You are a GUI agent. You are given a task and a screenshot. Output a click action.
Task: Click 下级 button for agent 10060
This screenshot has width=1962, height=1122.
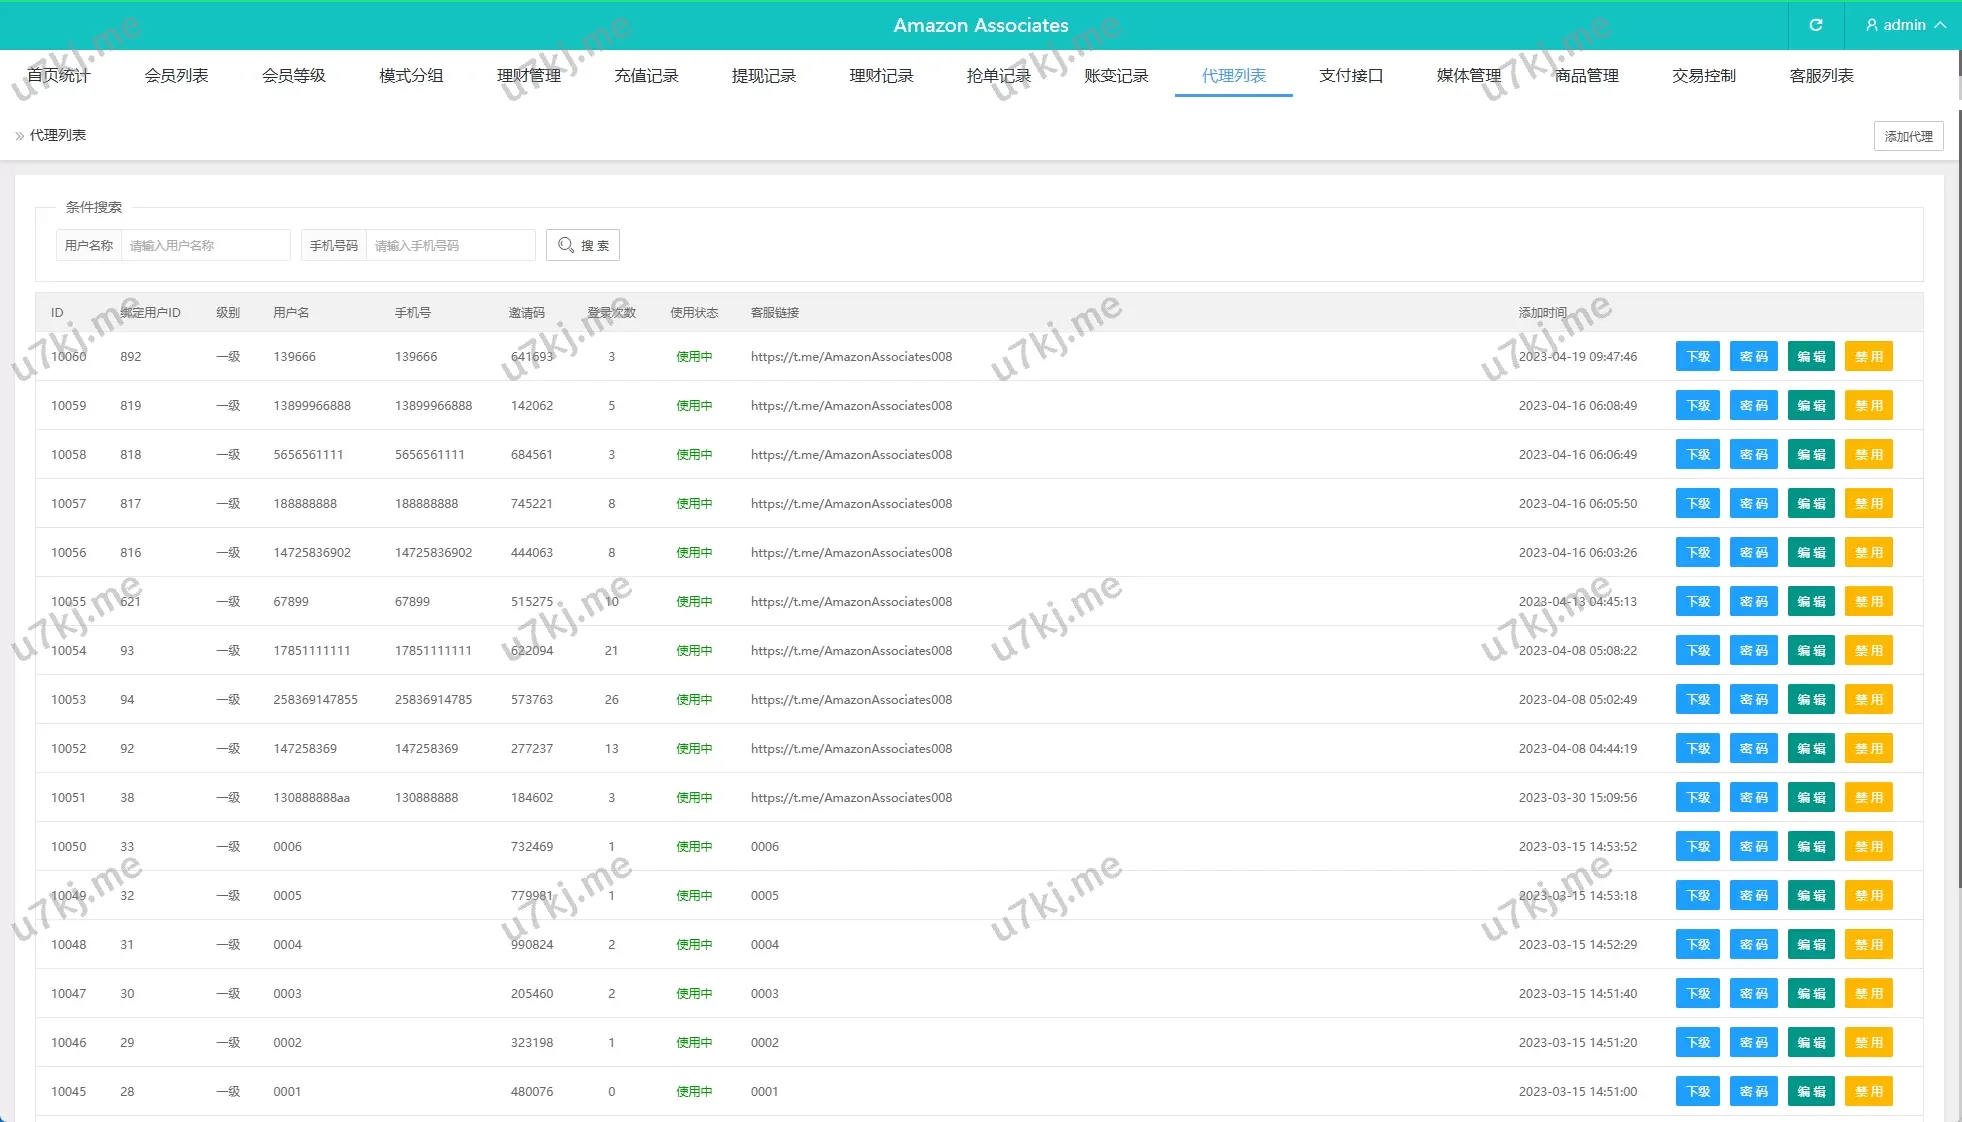click(x=1697, y=357)
